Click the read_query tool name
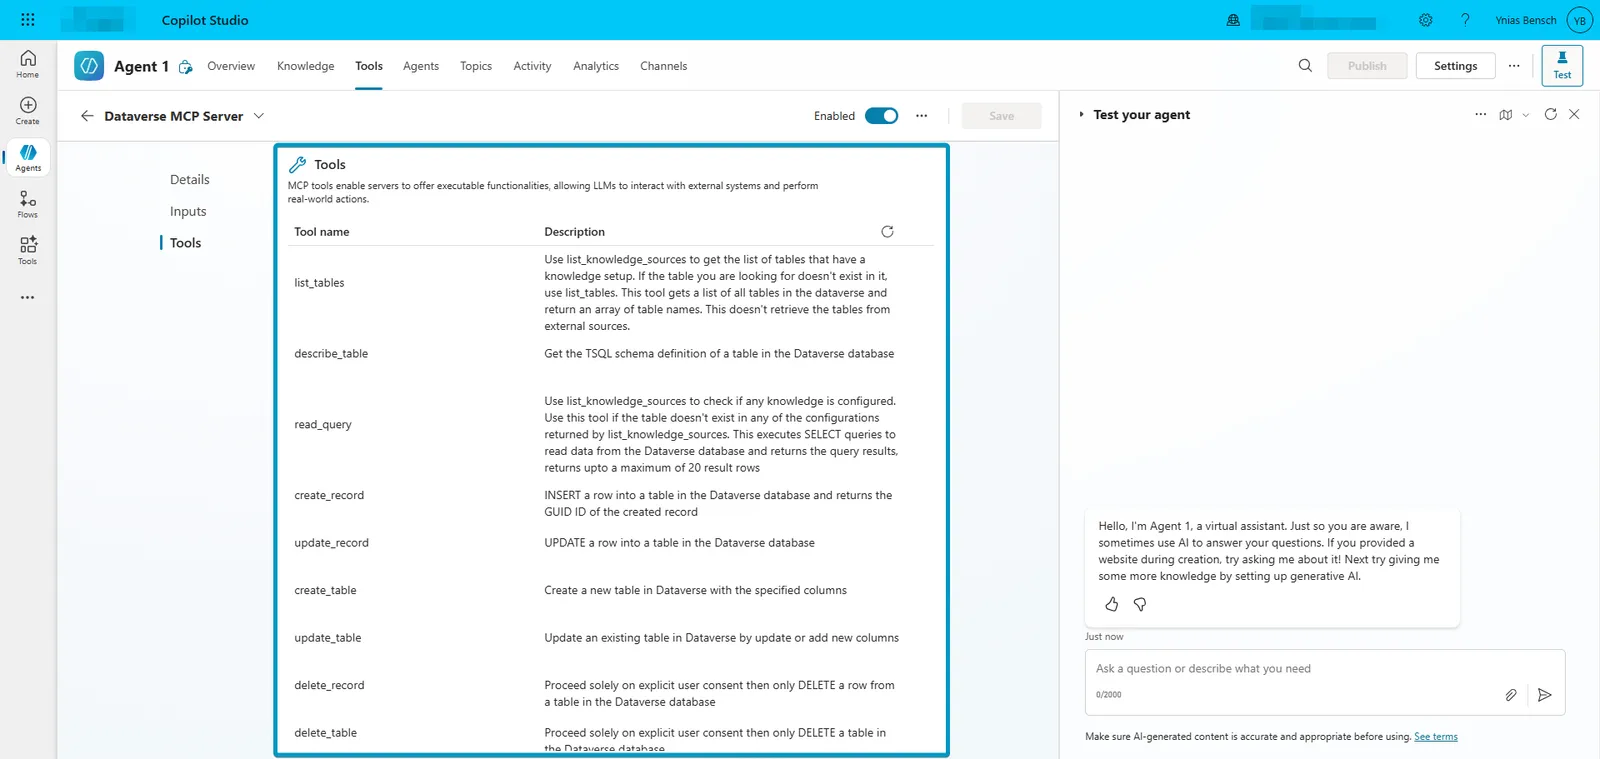The image size is (1600, 759). (323, 425)
